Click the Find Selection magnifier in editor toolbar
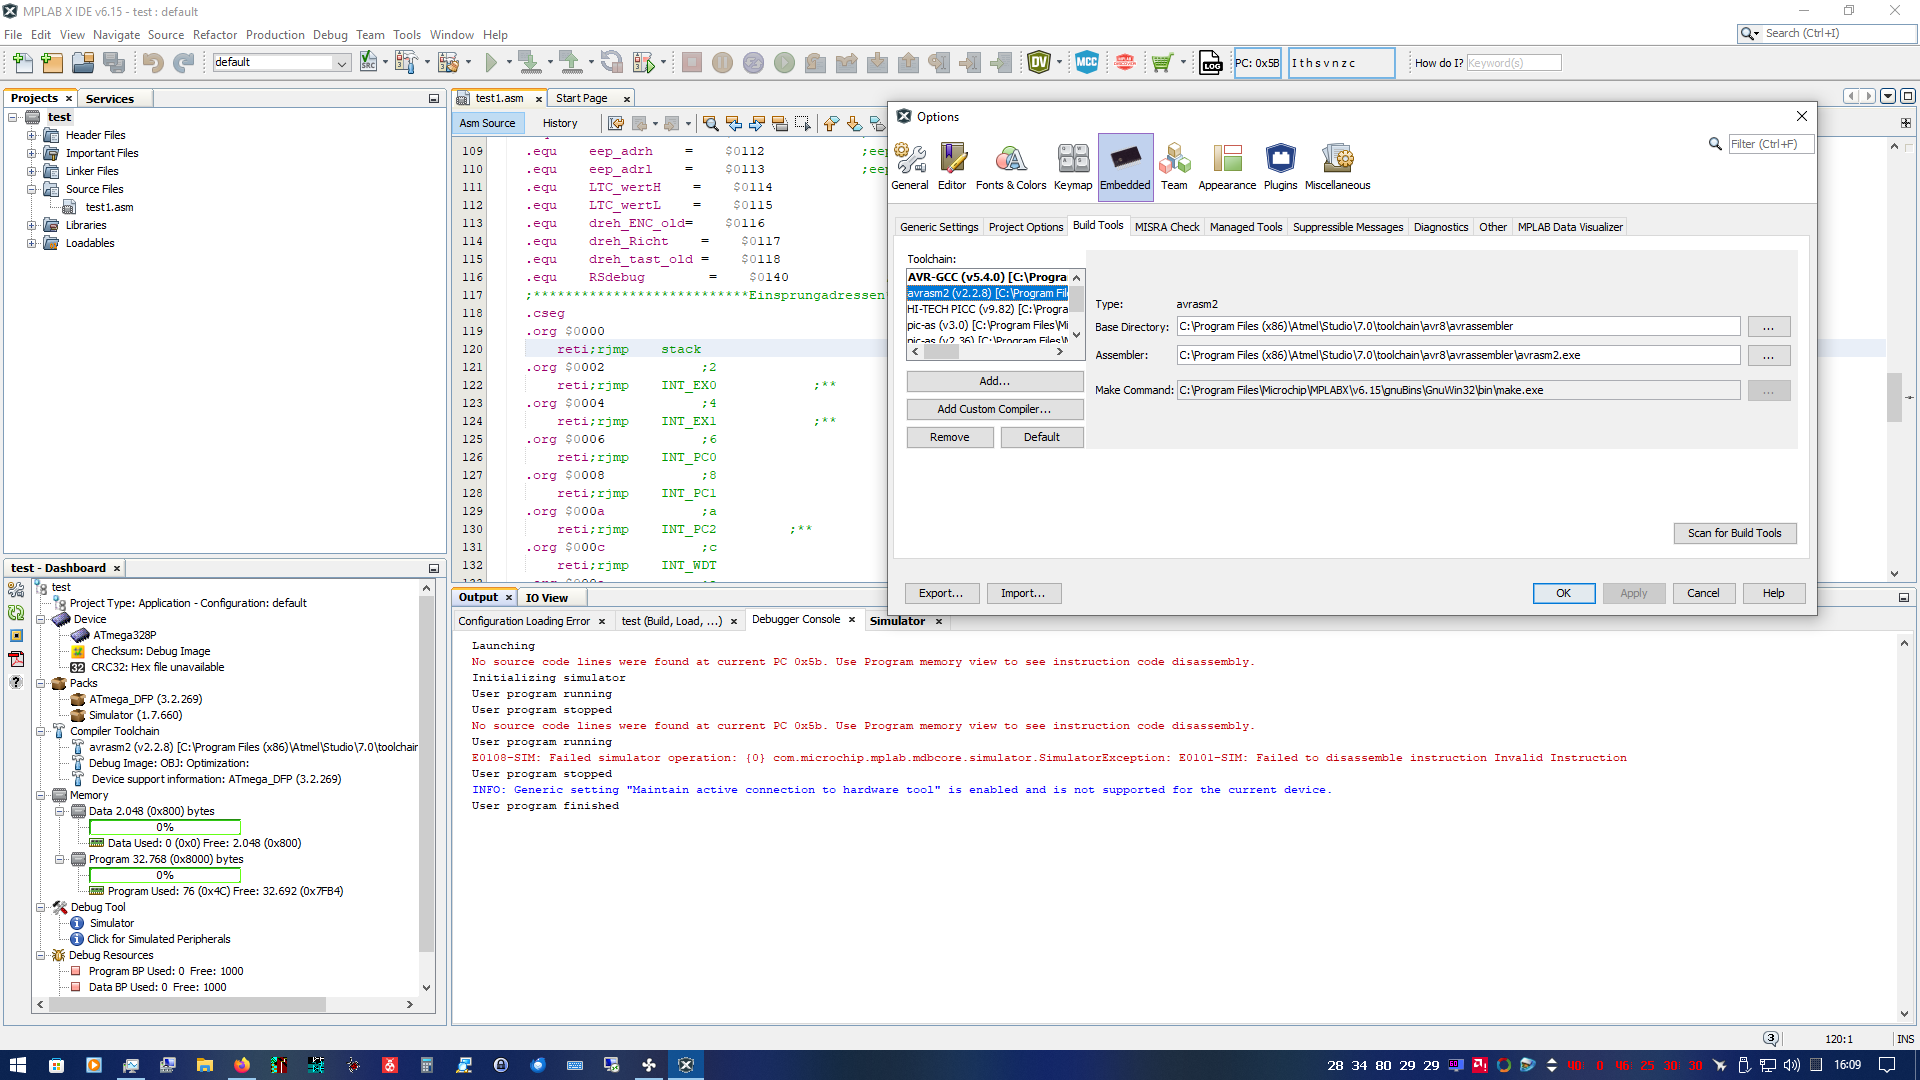1920x1080 pixels. [710, 123]
